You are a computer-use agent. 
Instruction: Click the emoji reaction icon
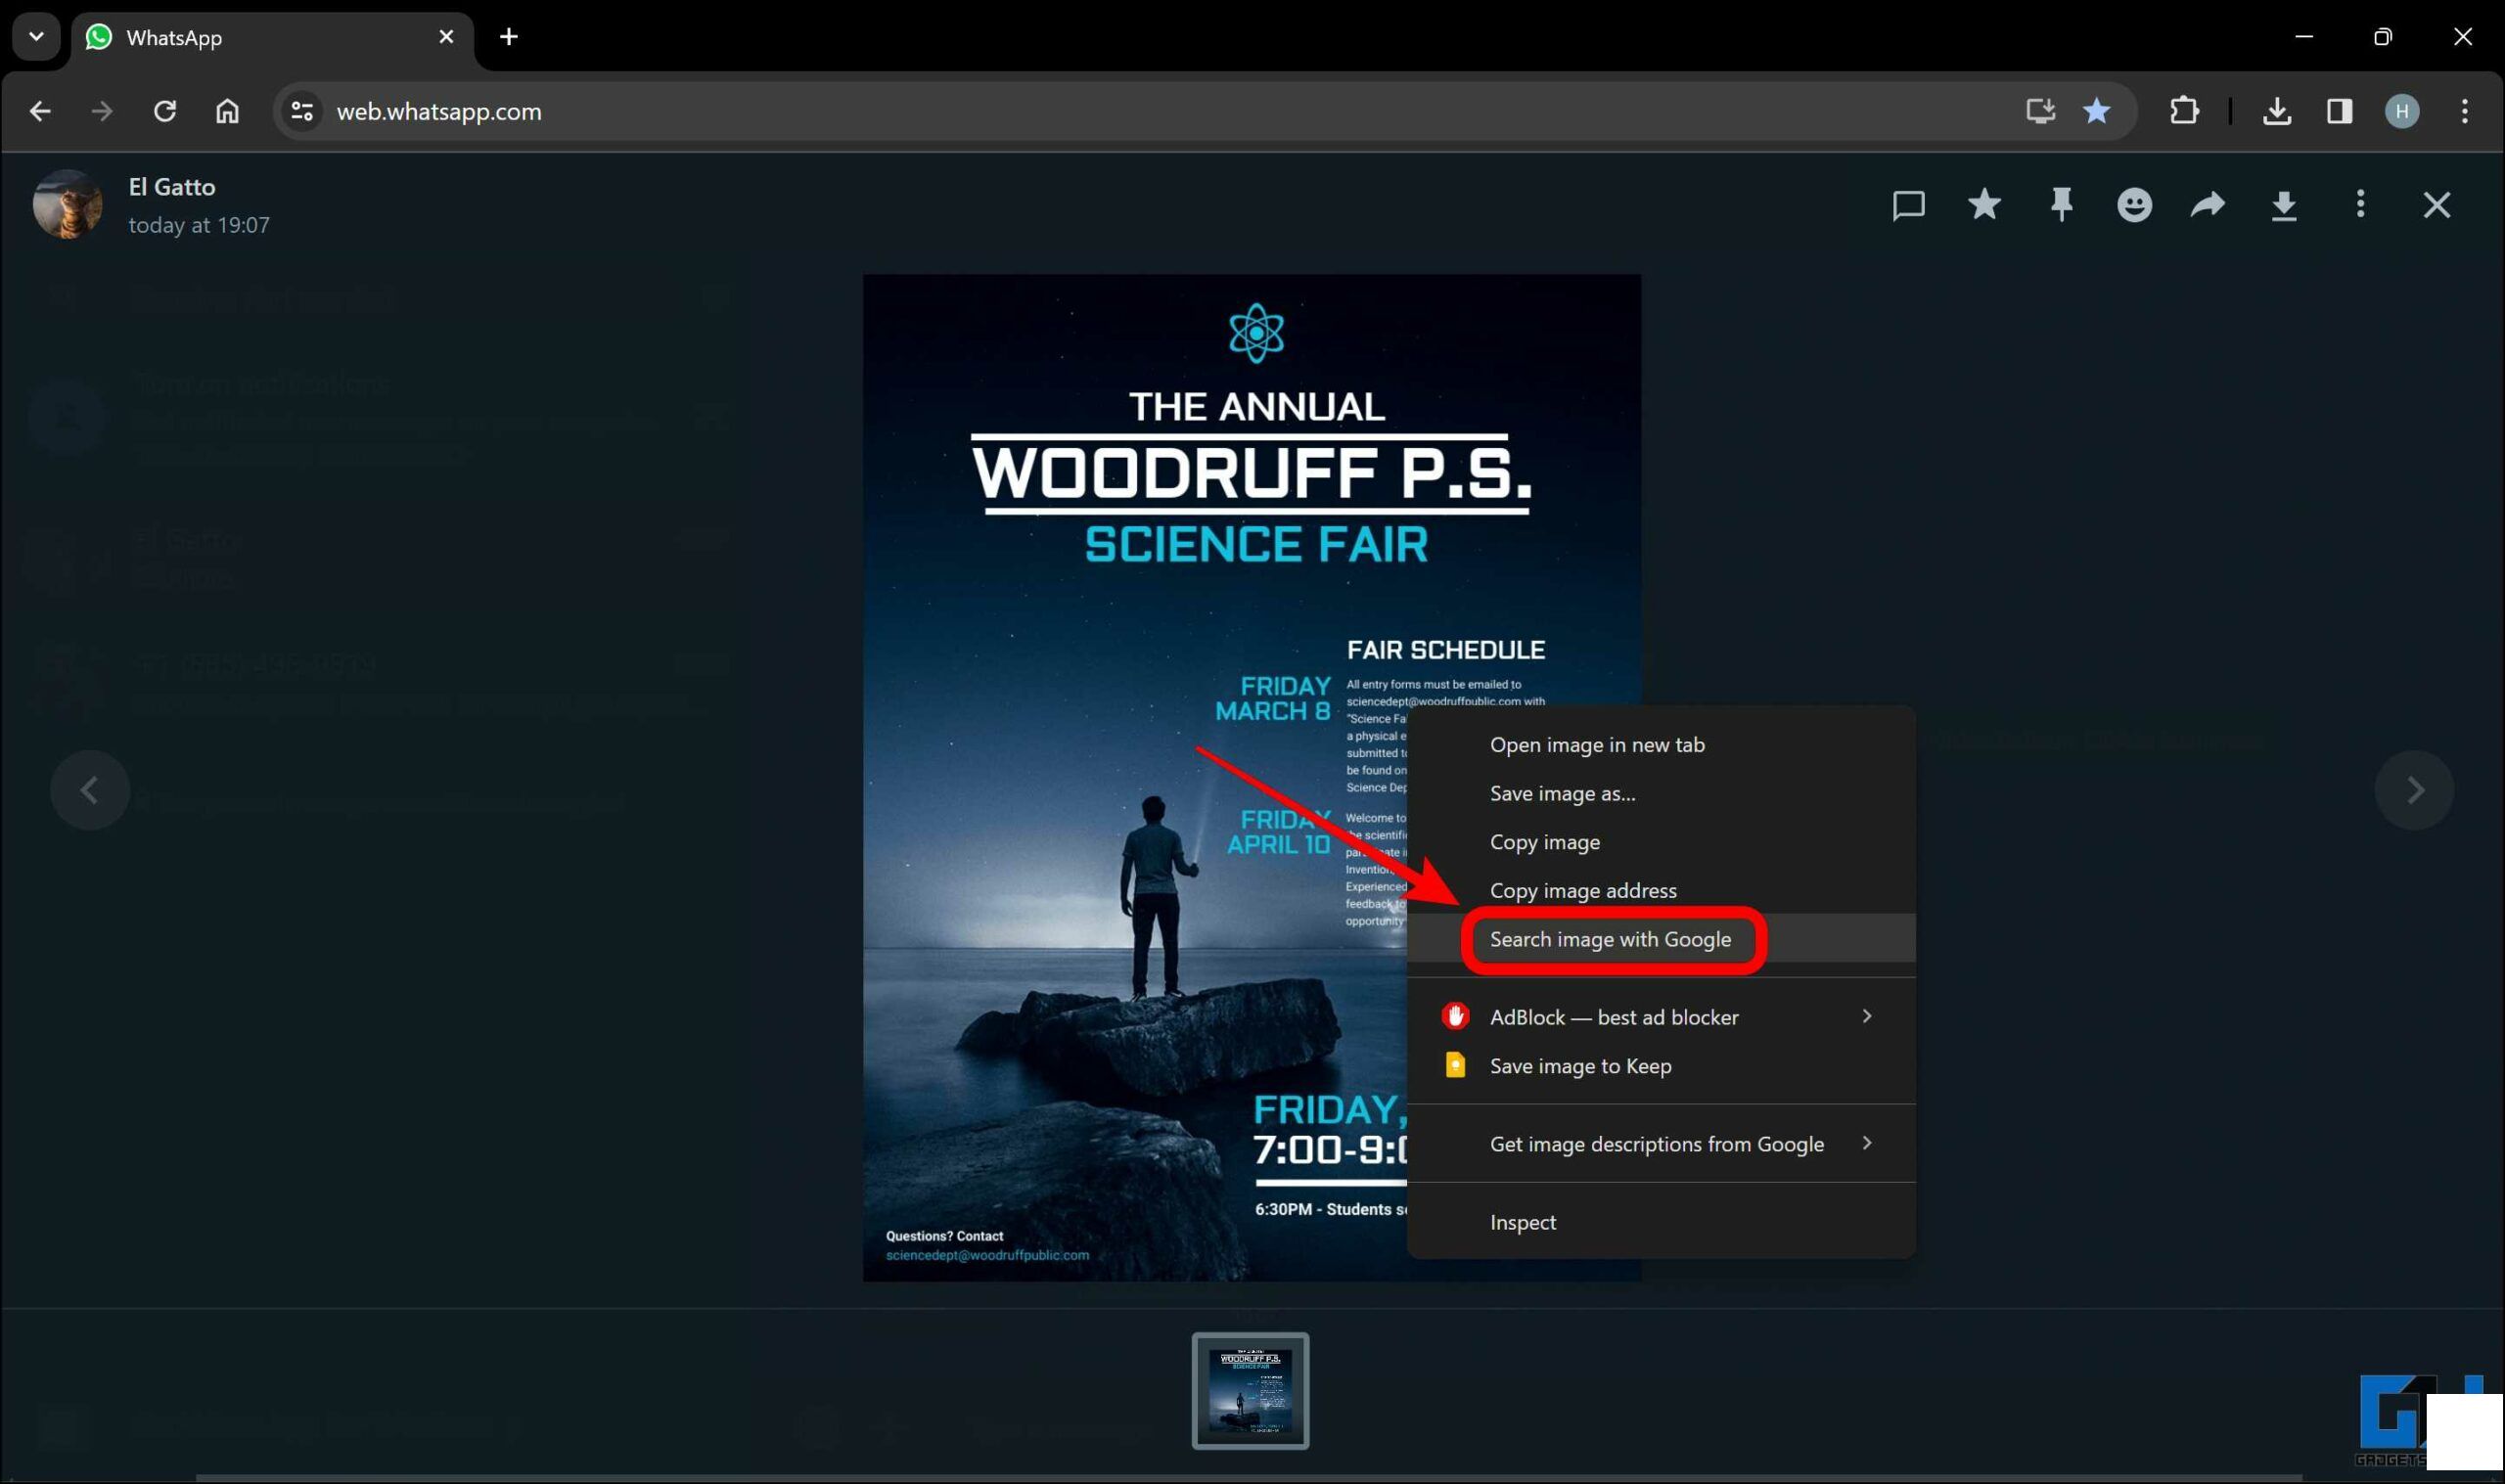pyautogui.click(x=2134, y=203)
